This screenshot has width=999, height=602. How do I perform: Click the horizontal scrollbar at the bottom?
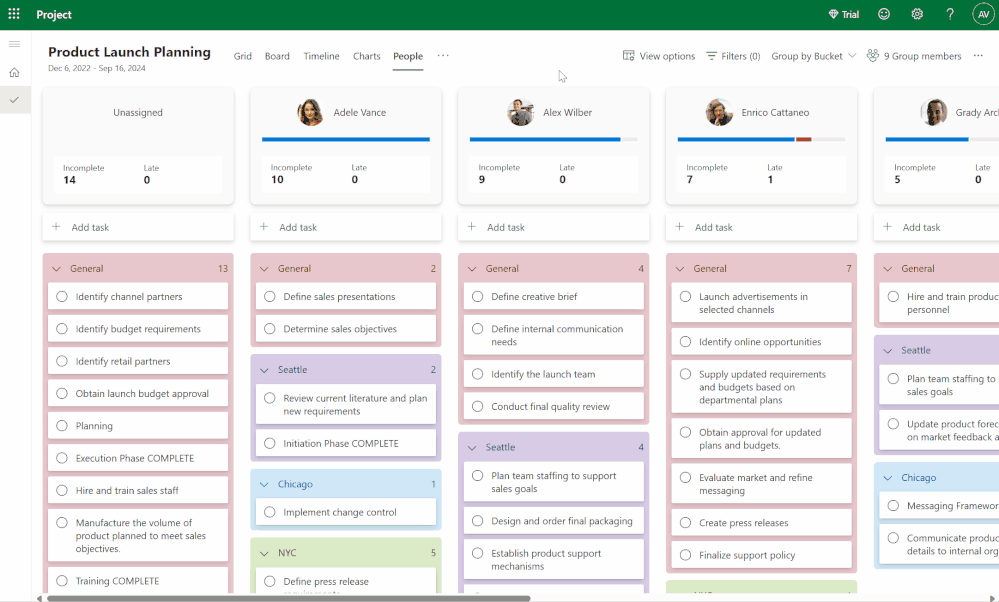point(289,598)
